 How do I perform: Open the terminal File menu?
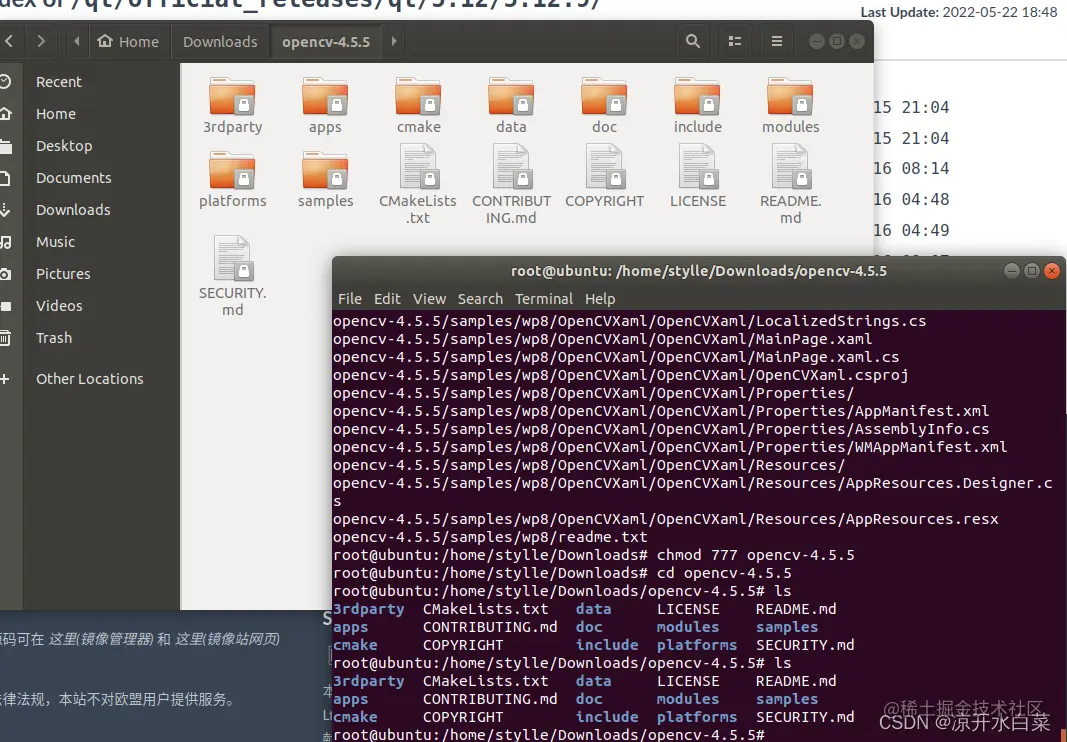(350, 299)
